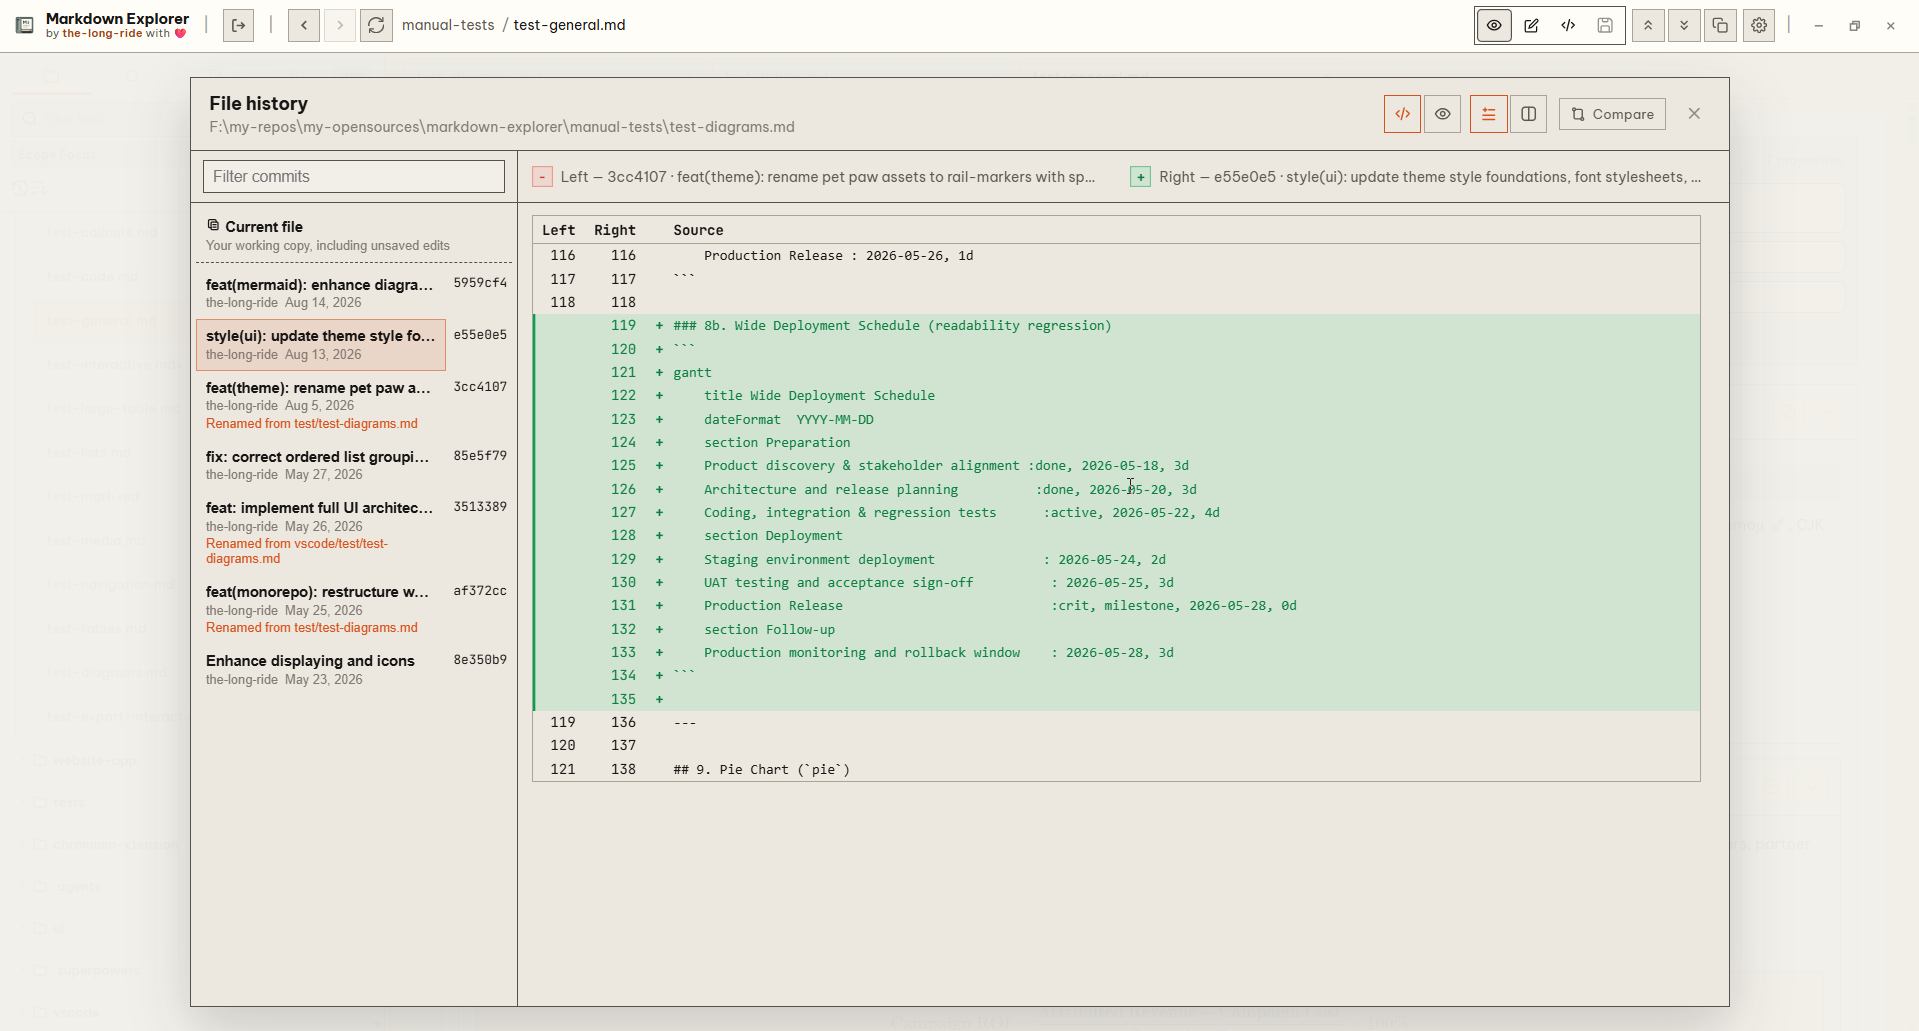This screenshot has width=1919, height=1031.
Task: Select commit feat: implement full UI 3513389
Action: coord(354,532)
